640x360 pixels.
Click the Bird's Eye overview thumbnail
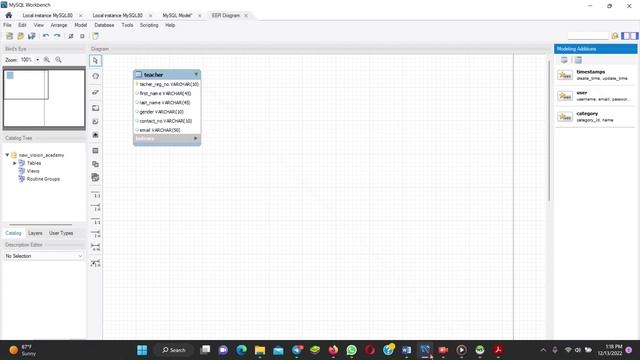pos(44,98)
